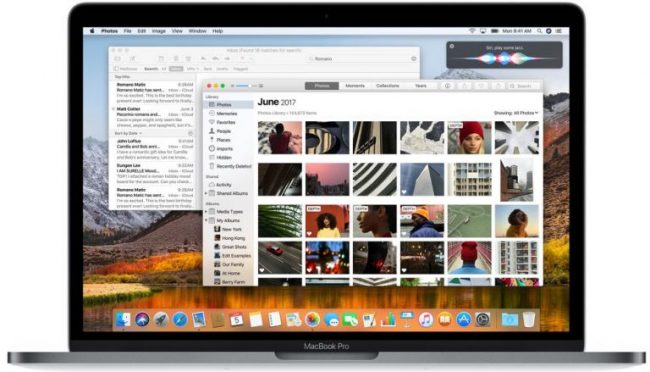The height and width of the screenshot is (372, 650).
Task: Open the New York album
Action: 232,229
